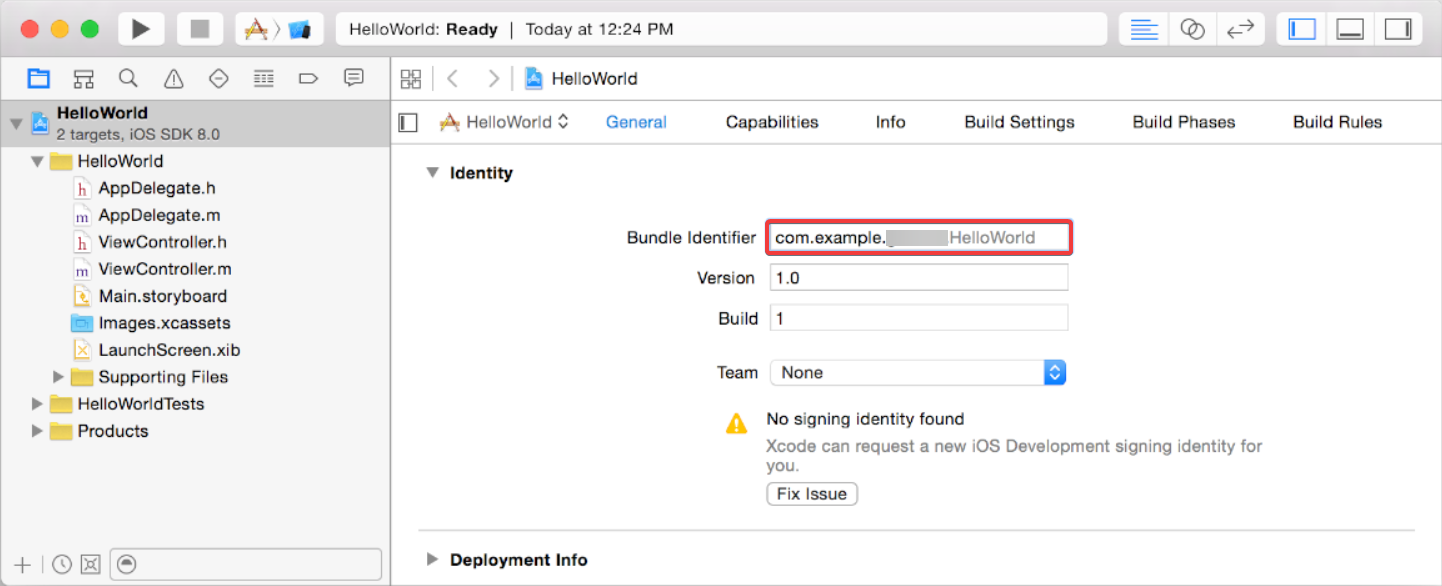Switch to the Build Rules tab
The height and width of the screenshot is (586, 1442).
pos(1337,122)
